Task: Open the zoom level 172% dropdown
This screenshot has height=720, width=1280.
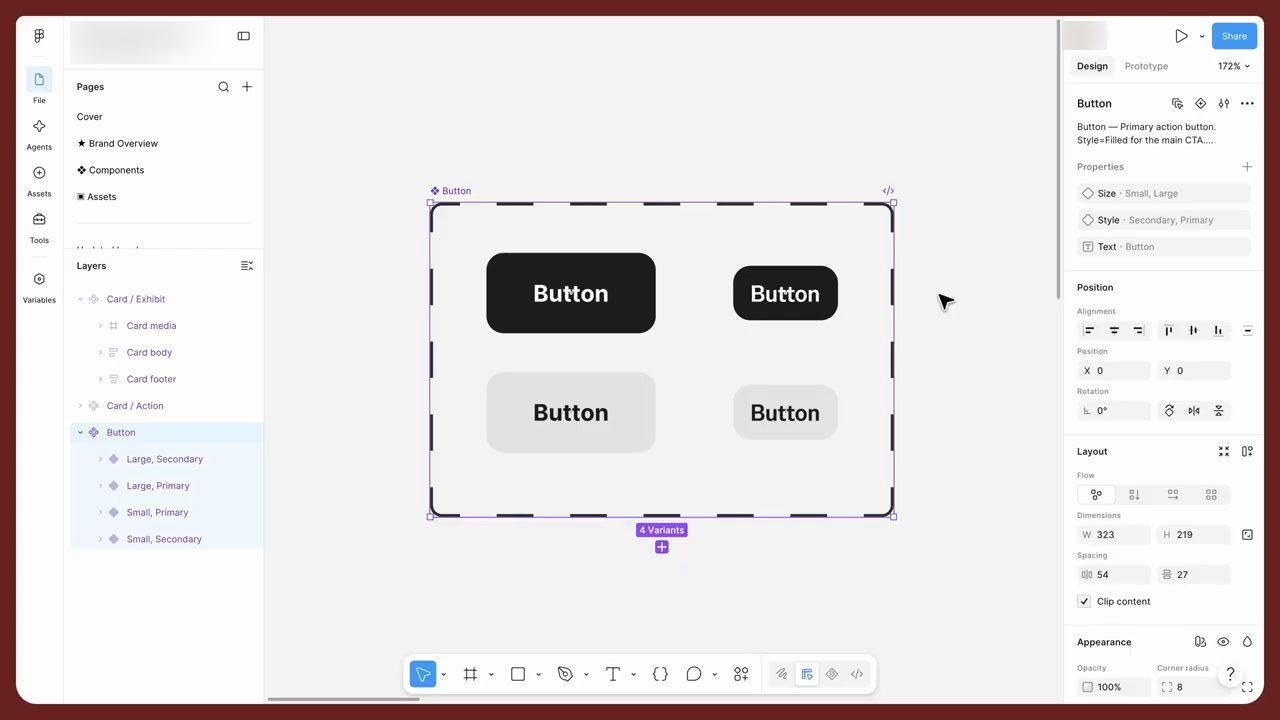Action: (x=1234, y=66)
